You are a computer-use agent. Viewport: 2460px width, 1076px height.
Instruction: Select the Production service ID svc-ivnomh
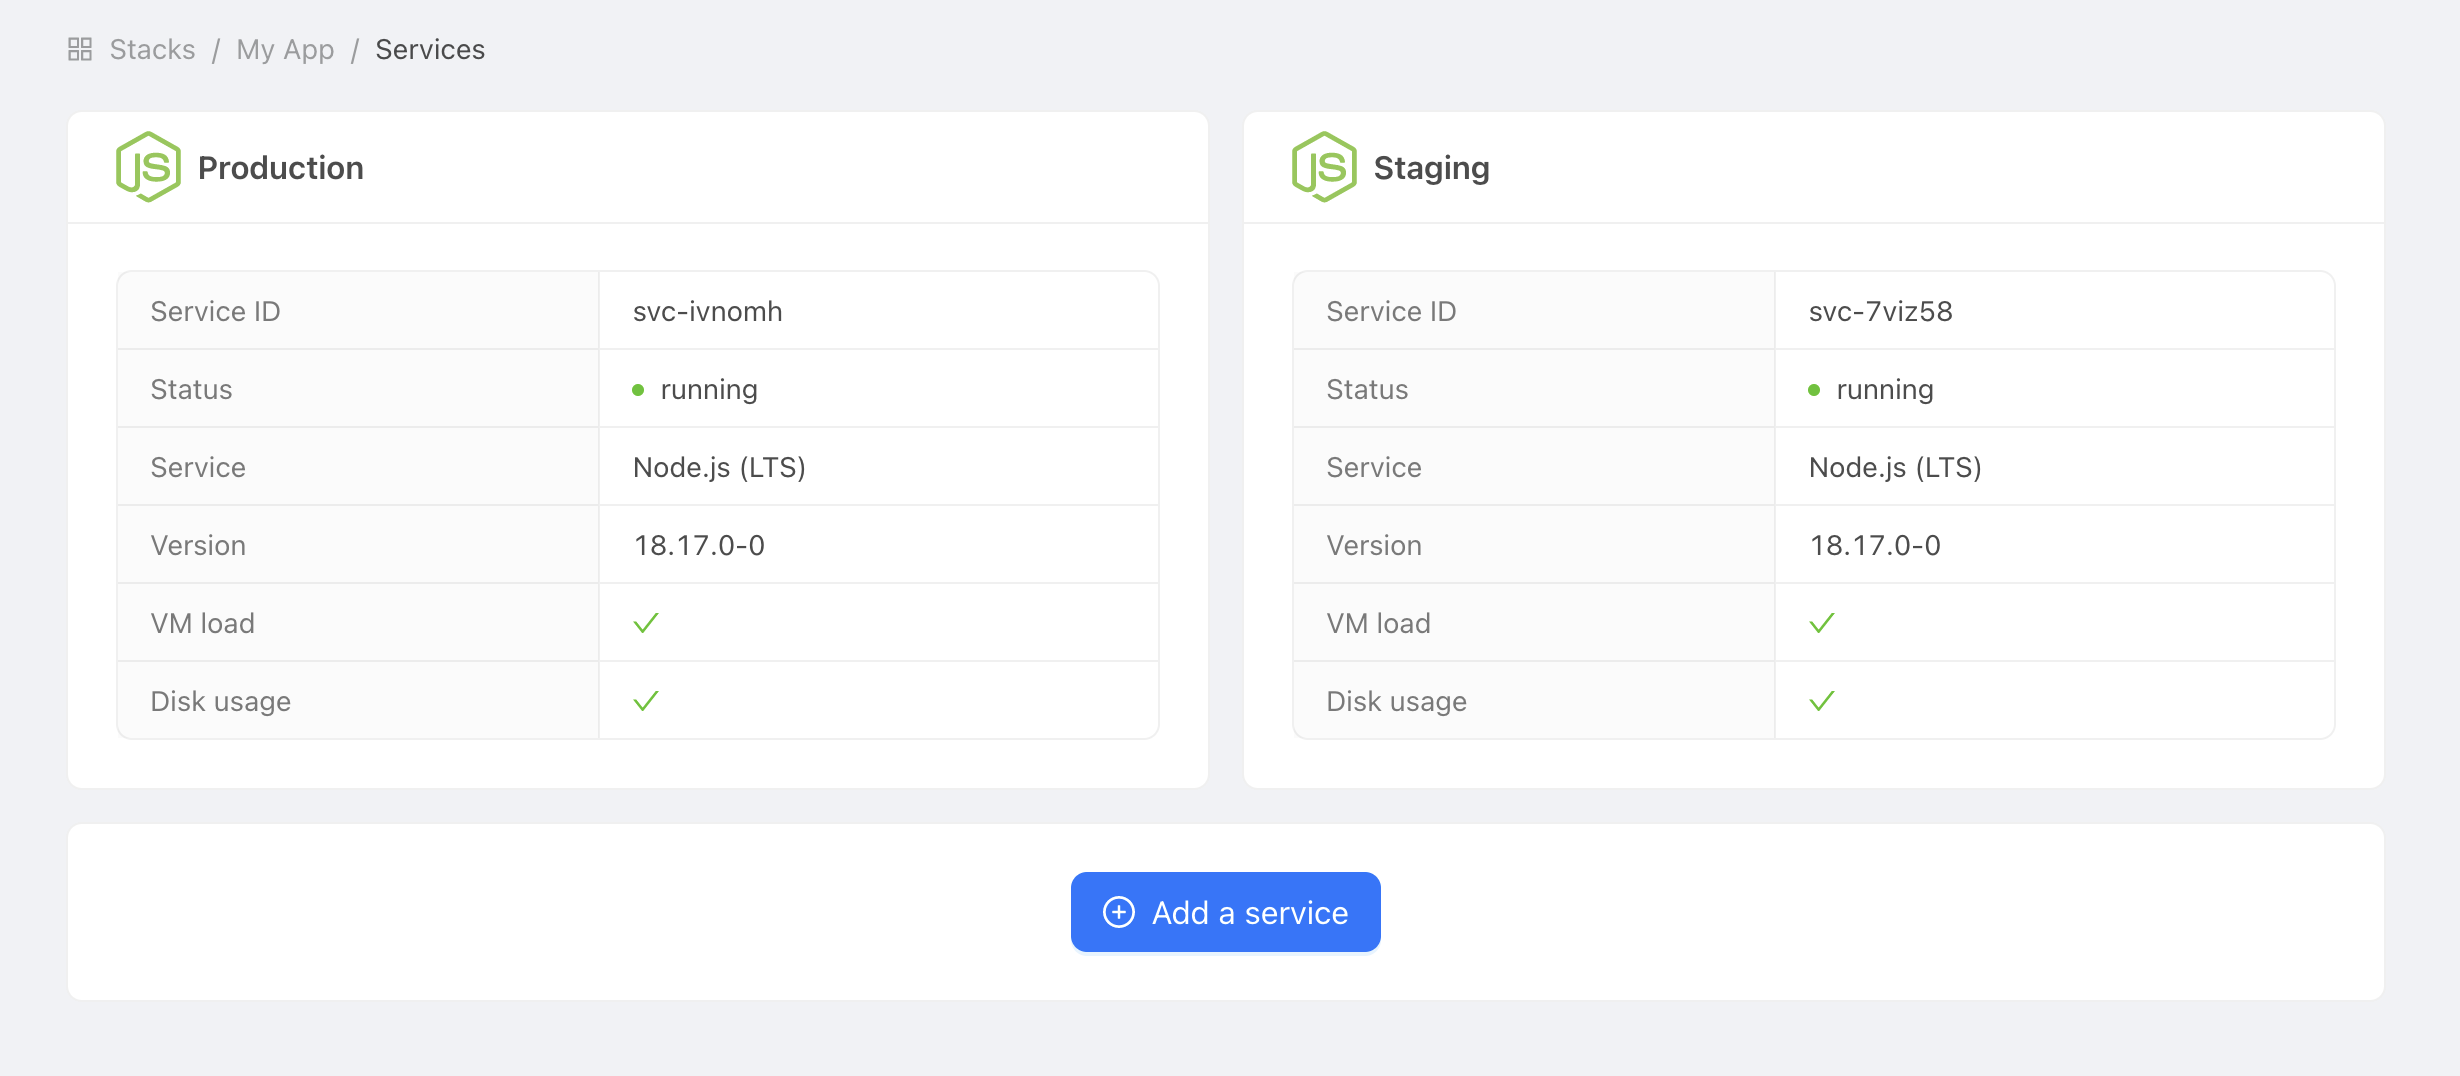click(x=707, y=311)
